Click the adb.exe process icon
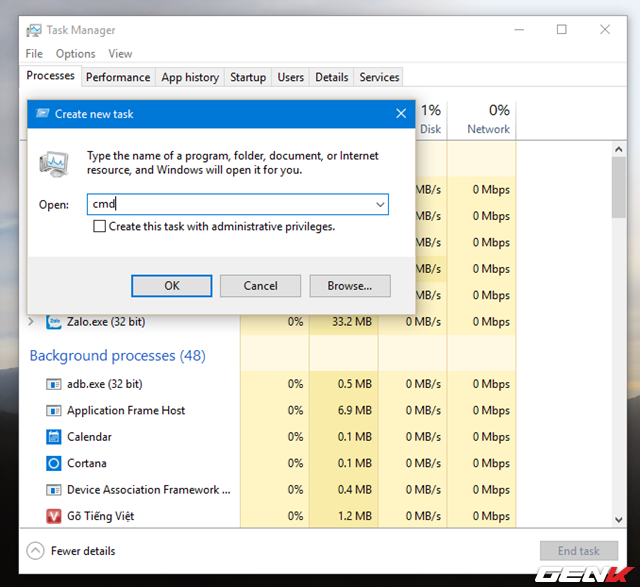 pyautogui.click(x=54, y=384)
